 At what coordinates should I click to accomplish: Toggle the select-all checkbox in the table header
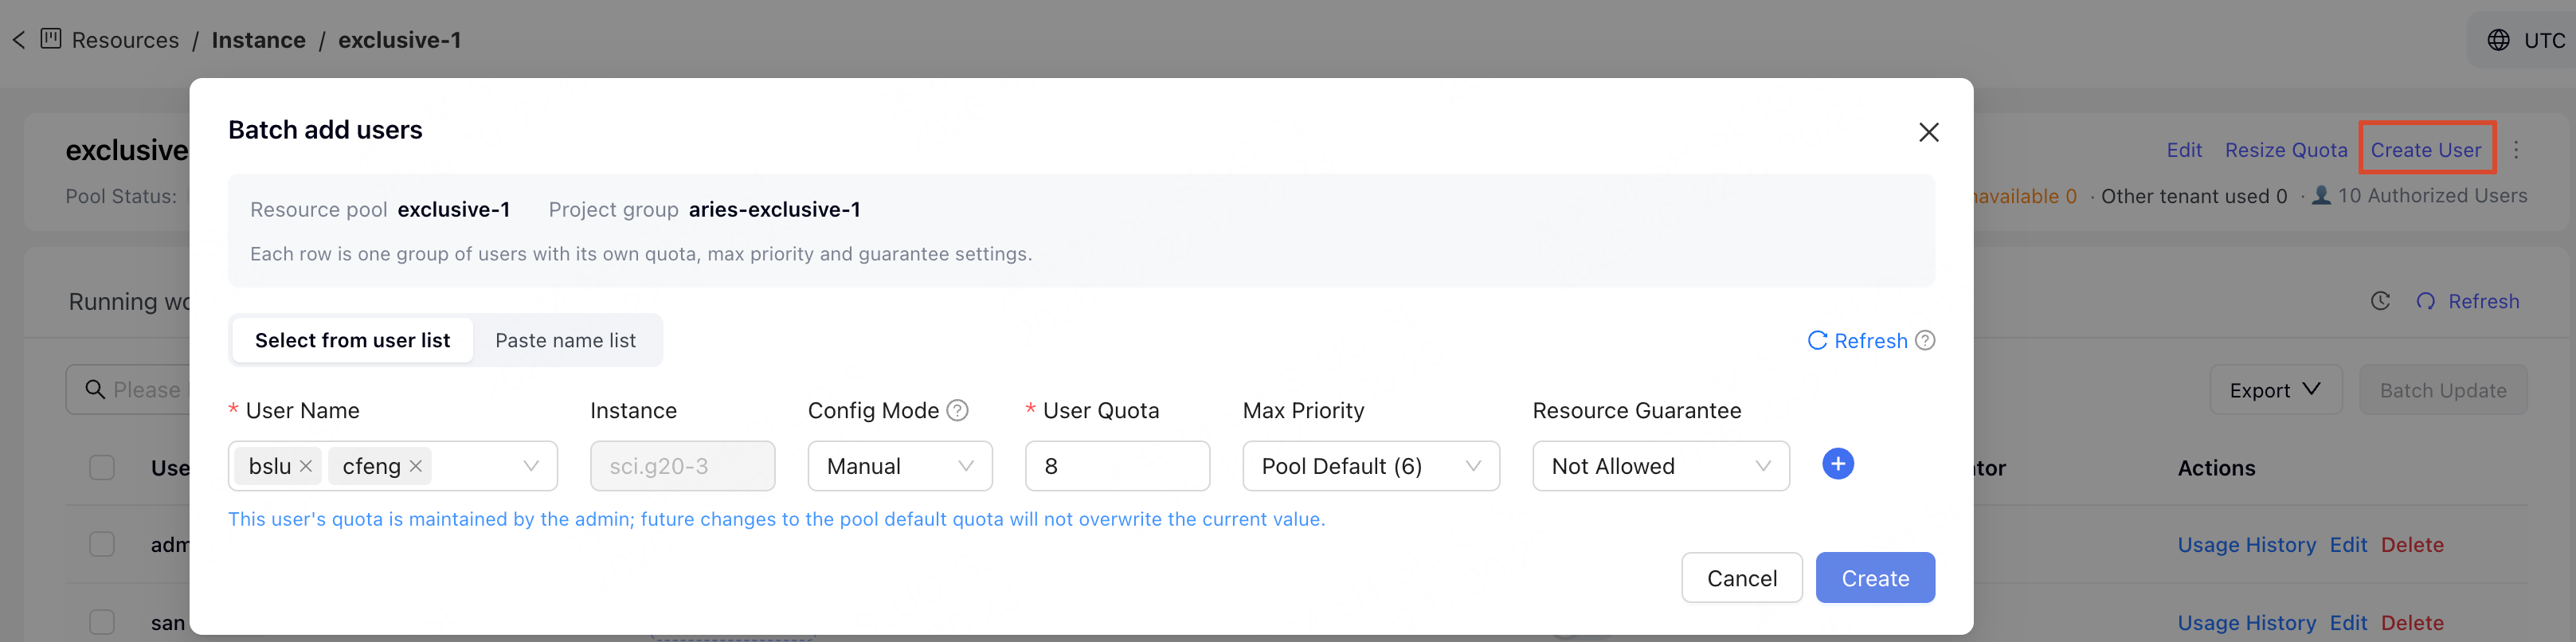(102, 467)
